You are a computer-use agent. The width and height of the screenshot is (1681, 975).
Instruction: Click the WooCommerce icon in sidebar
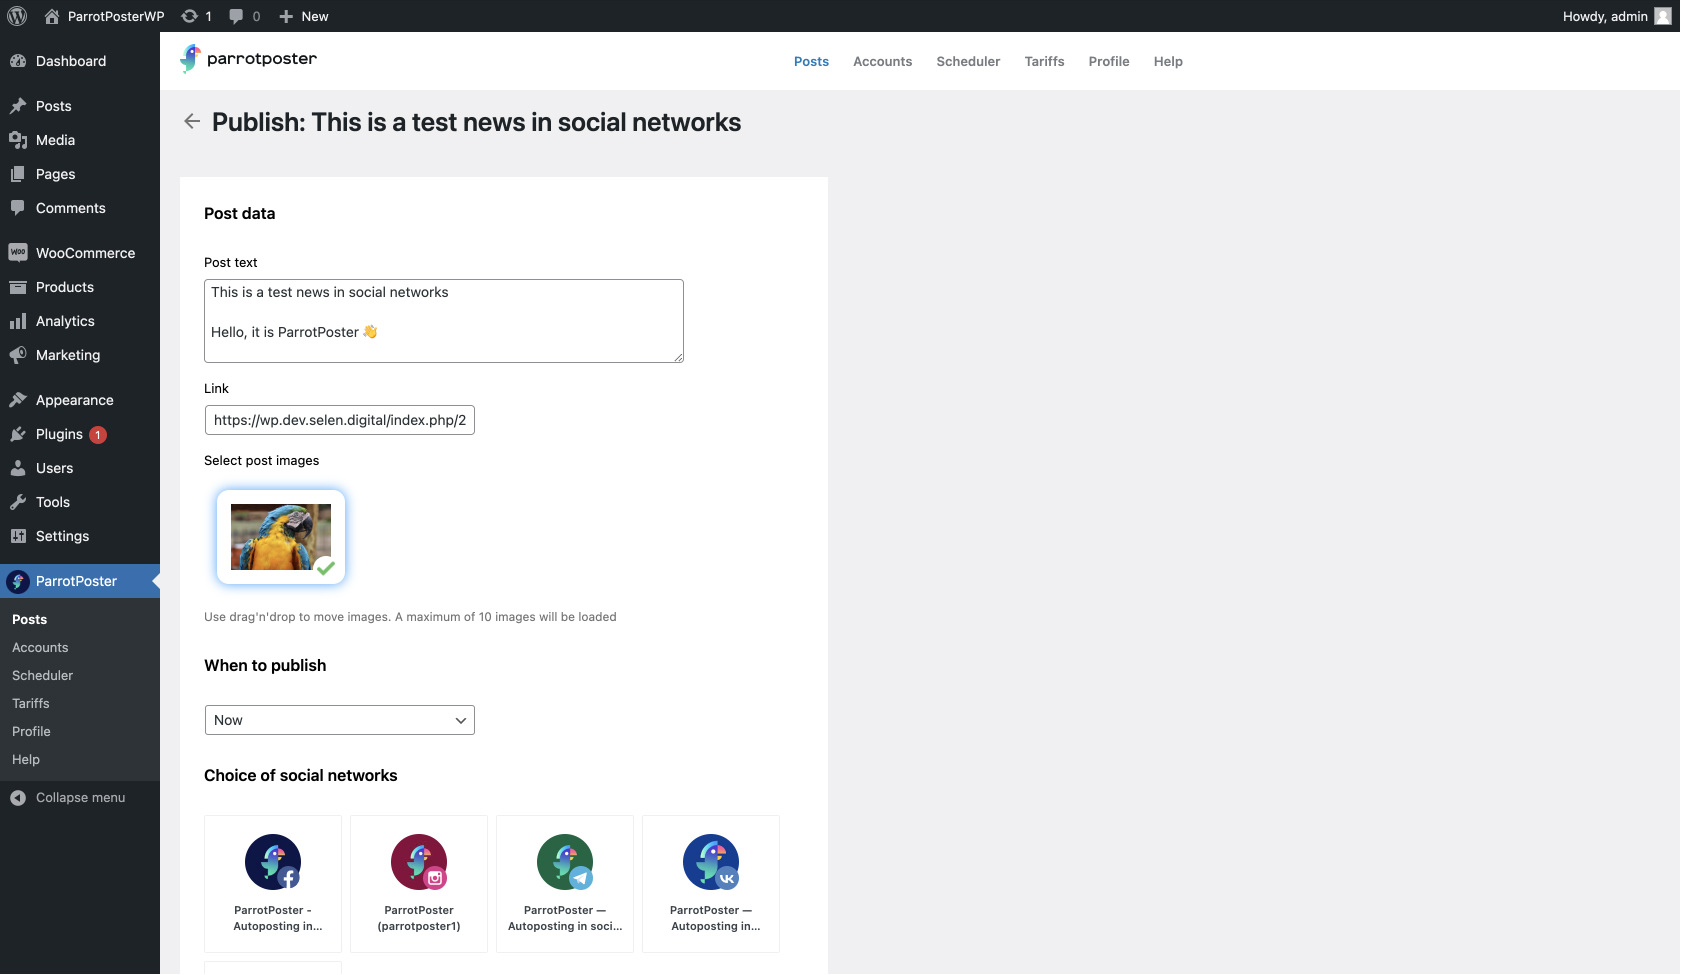click(x=18, y=253)
